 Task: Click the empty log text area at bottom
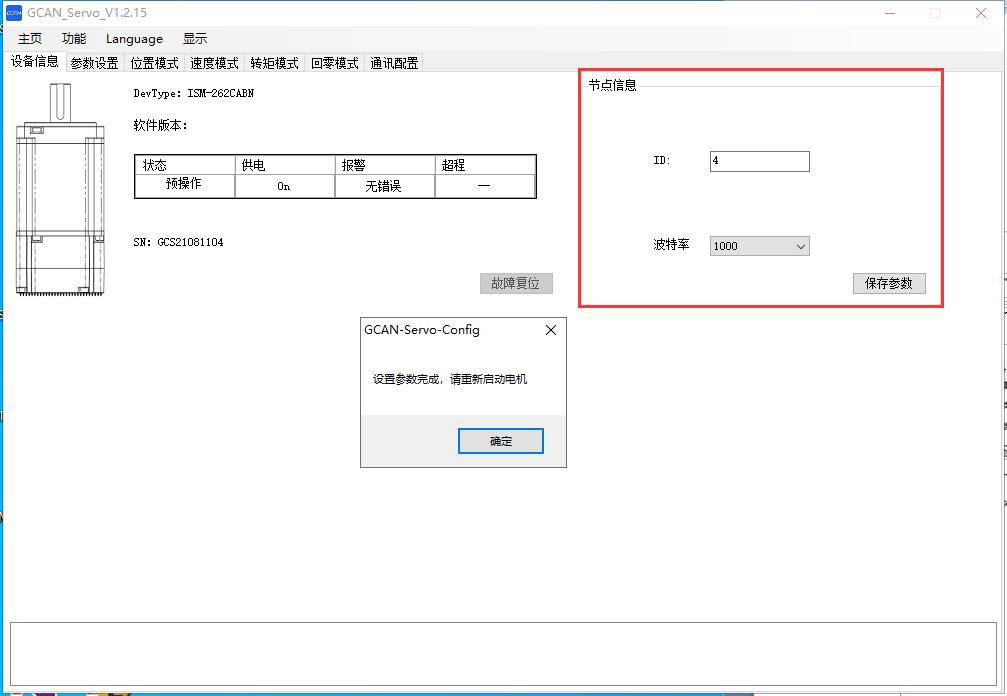pos(503,651)
